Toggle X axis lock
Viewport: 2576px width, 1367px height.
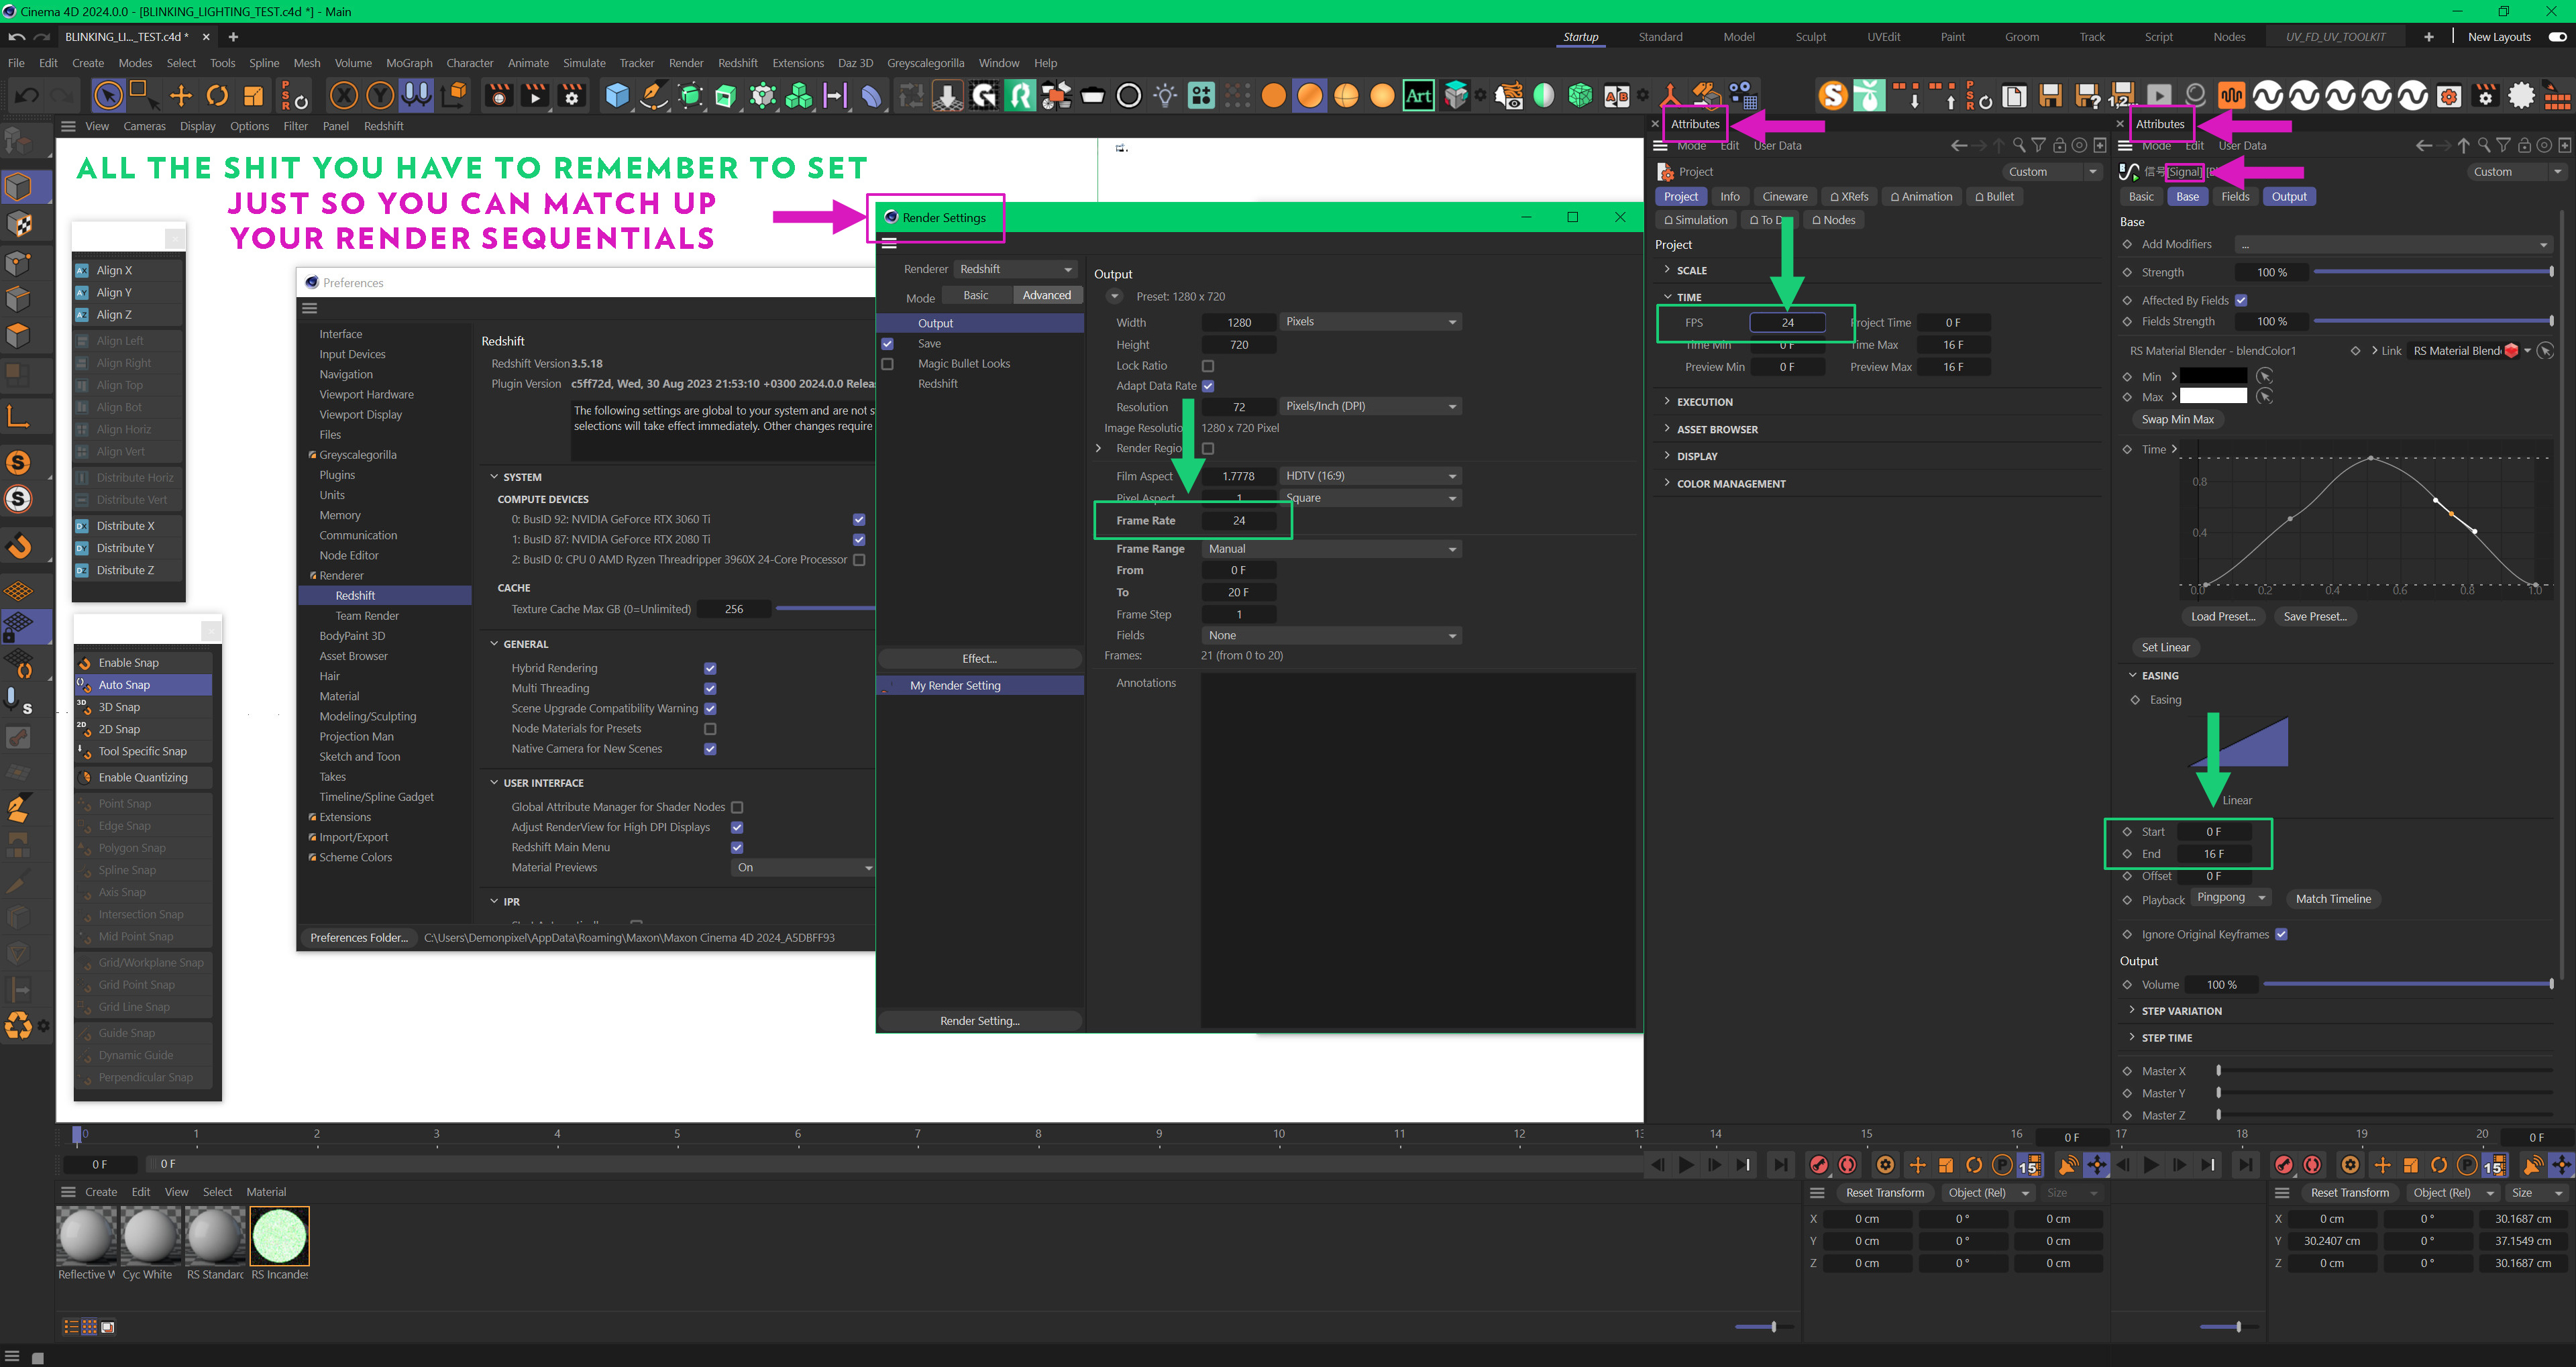point(344,96)
